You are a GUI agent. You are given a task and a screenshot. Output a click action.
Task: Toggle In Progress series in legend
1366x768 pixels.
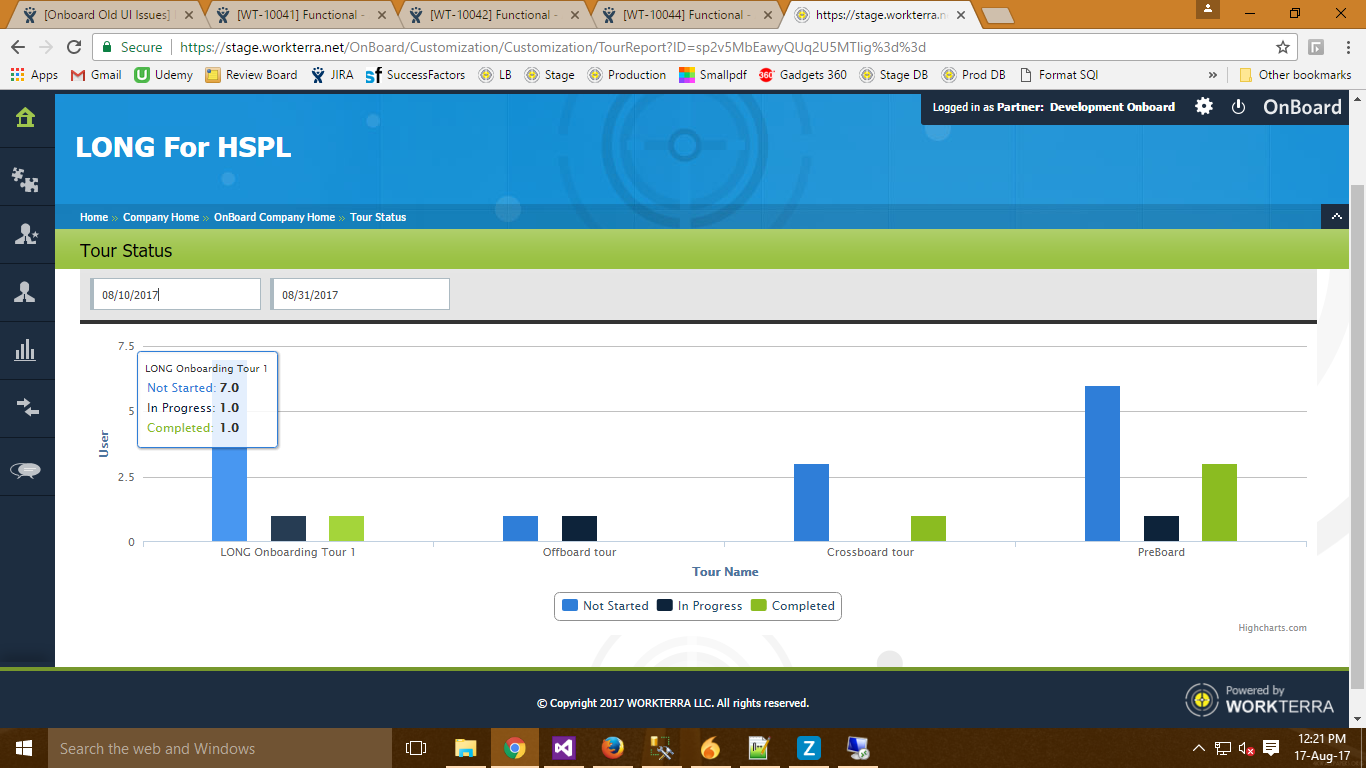coord(699,606)
